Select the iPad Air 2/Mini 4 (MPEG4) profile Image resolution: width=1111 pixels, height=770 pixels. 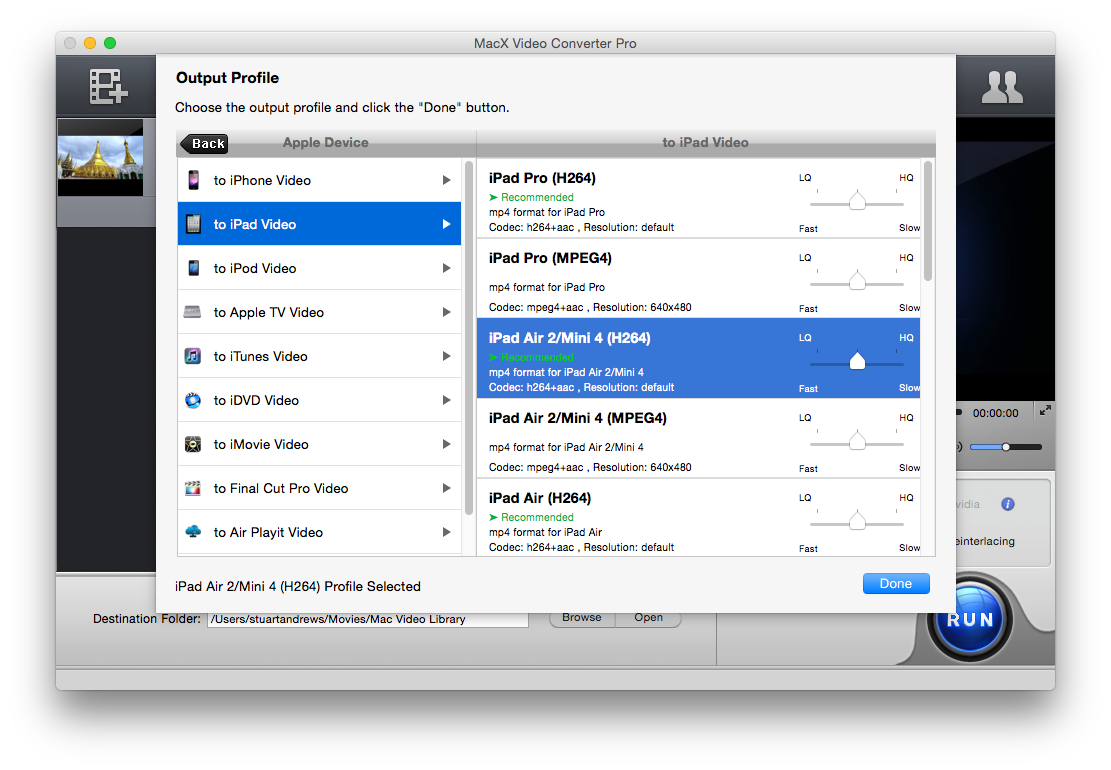pos(699,438)
